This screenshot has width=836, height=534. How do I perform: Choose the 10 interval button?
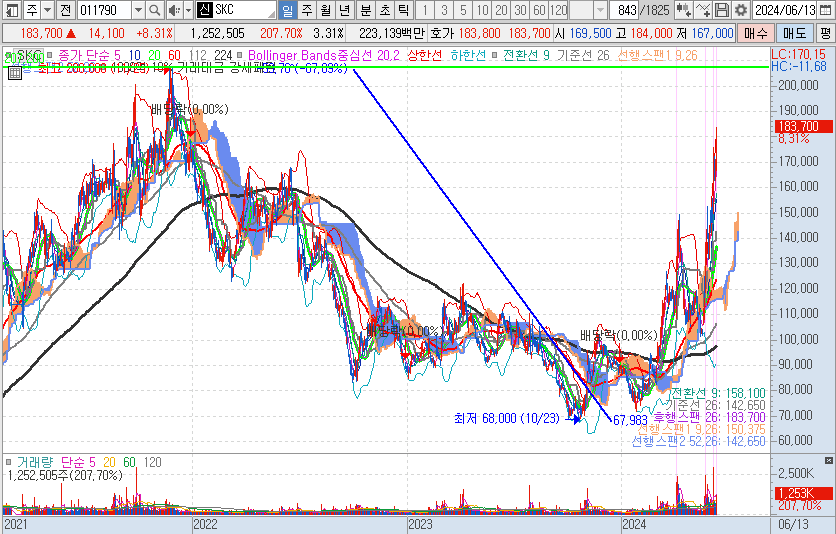point(482,10)
